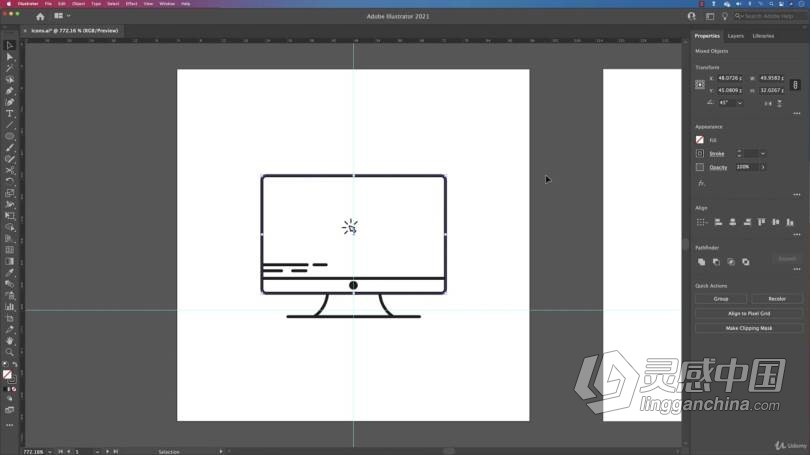Select the Pen tool
The height and width of the screenshot is (455, 810).
point(10,91)
